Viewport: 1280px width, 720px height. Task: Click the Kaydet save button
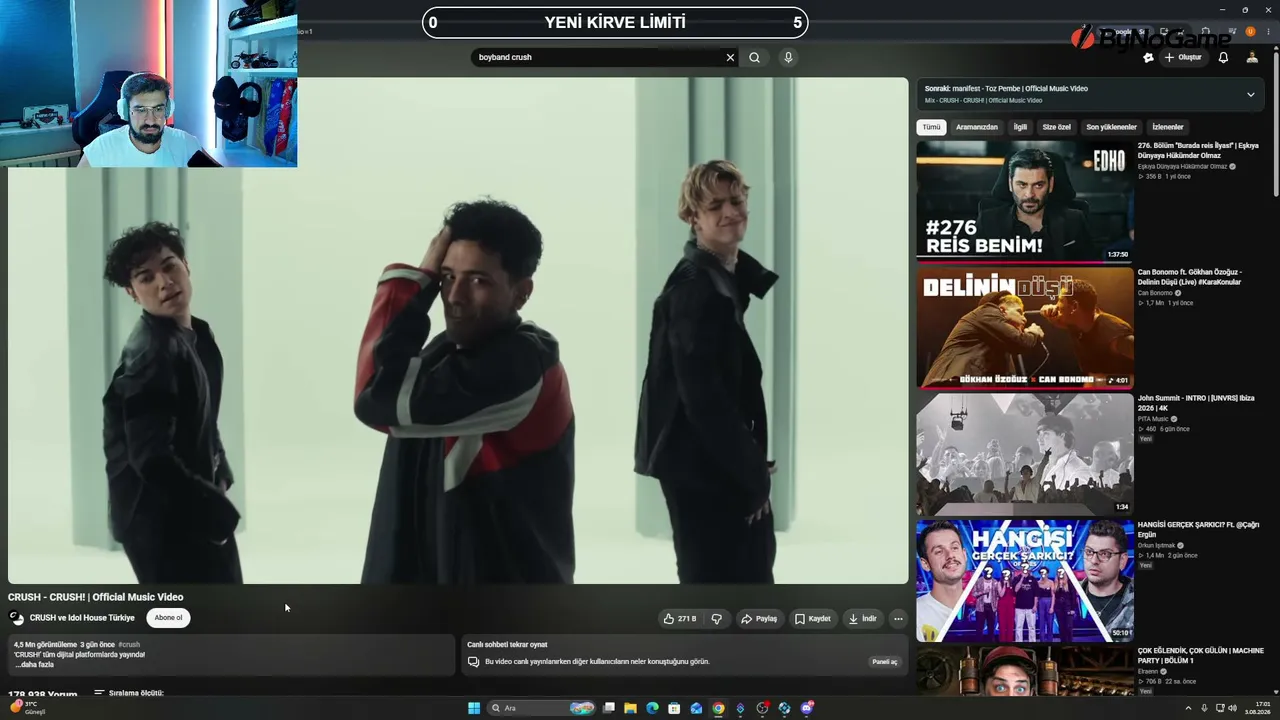813,619
